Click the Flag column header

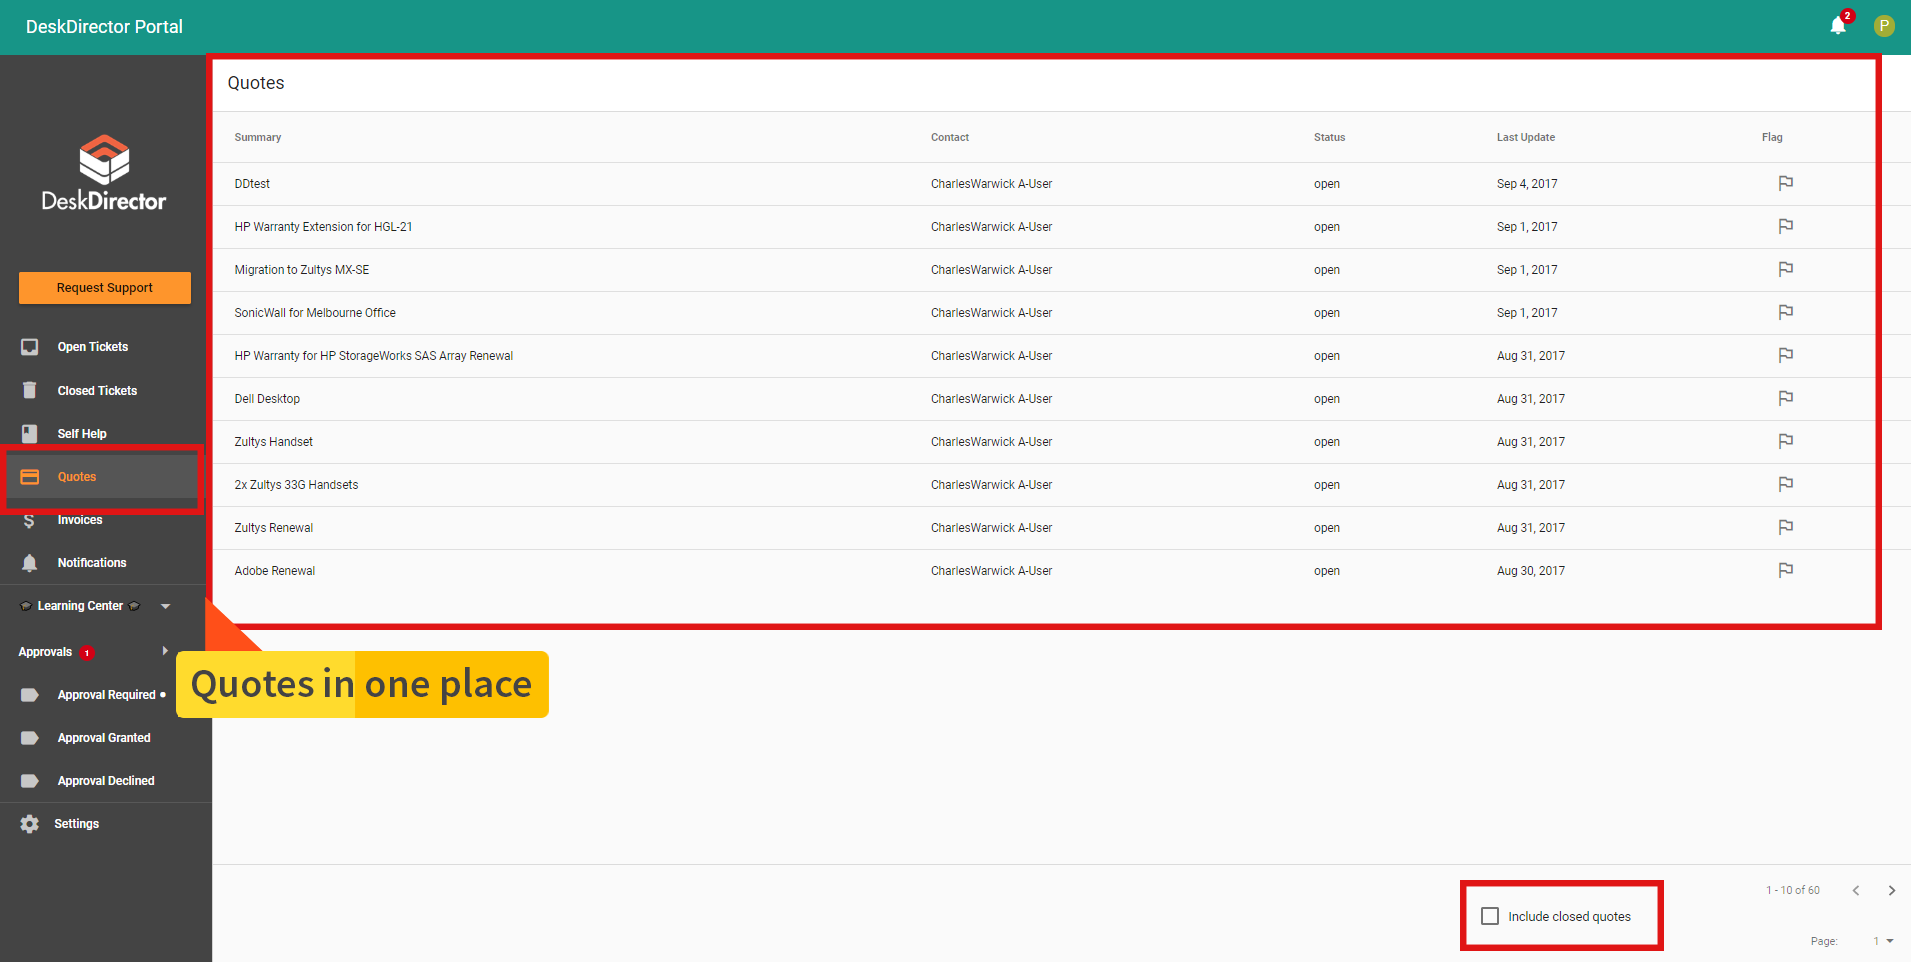1772,137
